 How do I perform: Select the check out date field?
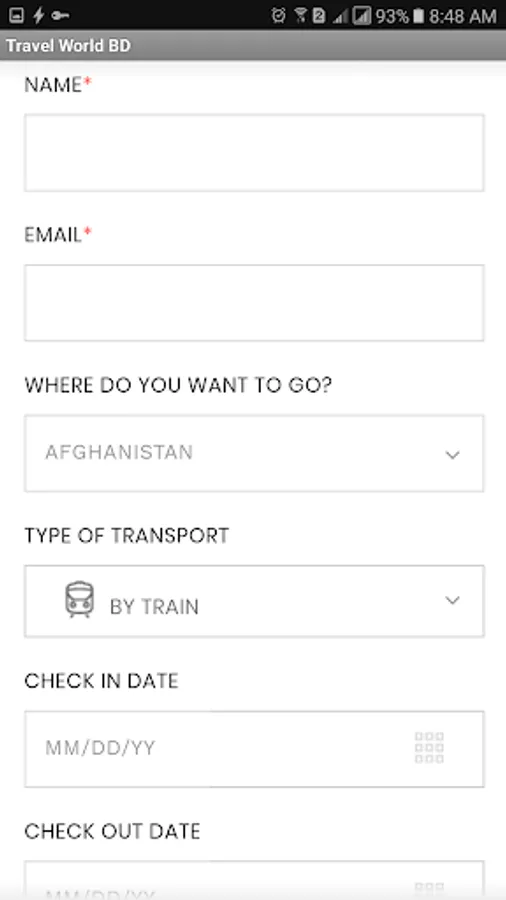(254, 880)
